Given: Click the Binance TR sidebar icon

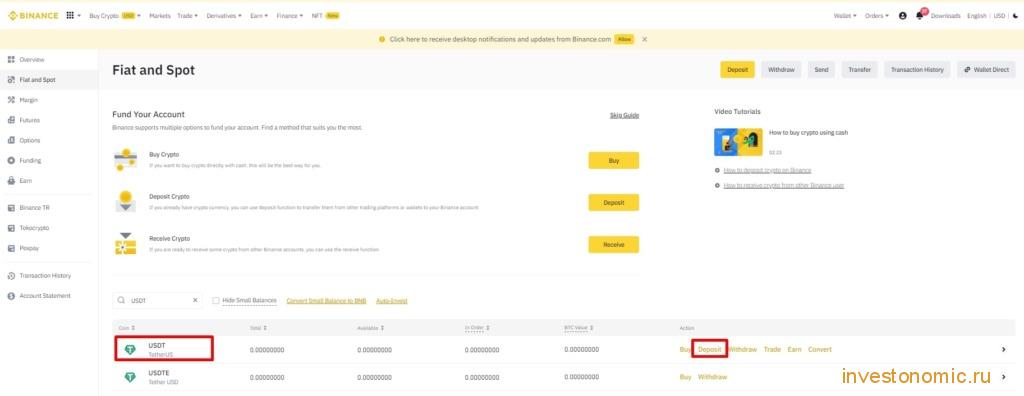Looking at the screenshot, I should point(11,208).
